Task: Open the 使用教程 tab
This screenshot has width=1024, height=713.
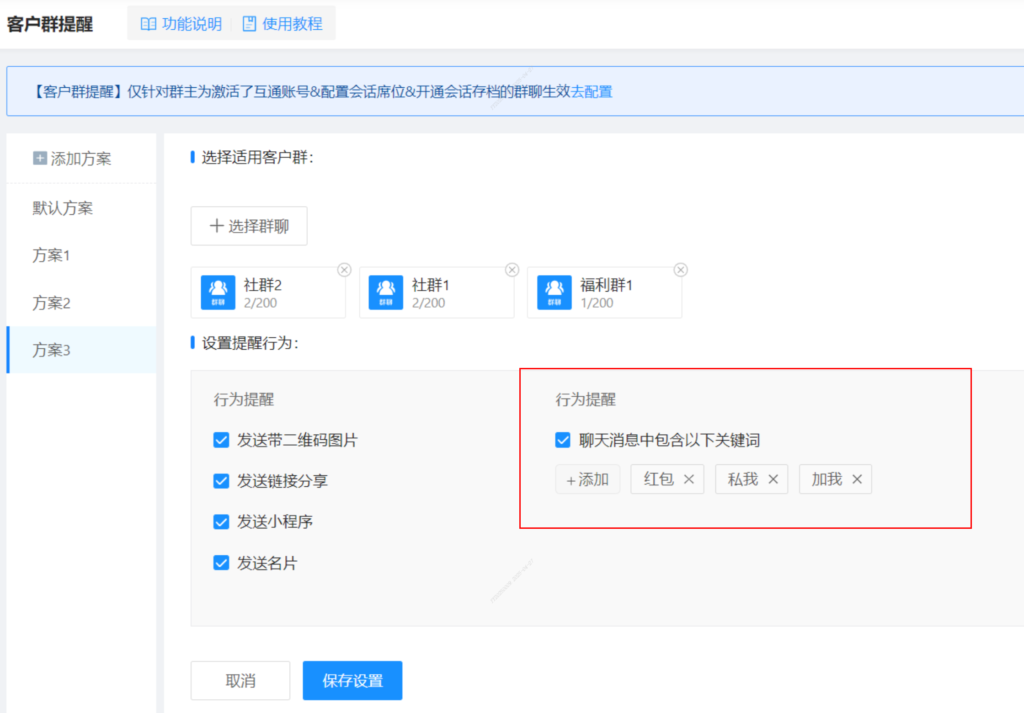Action: pos(282,24)
